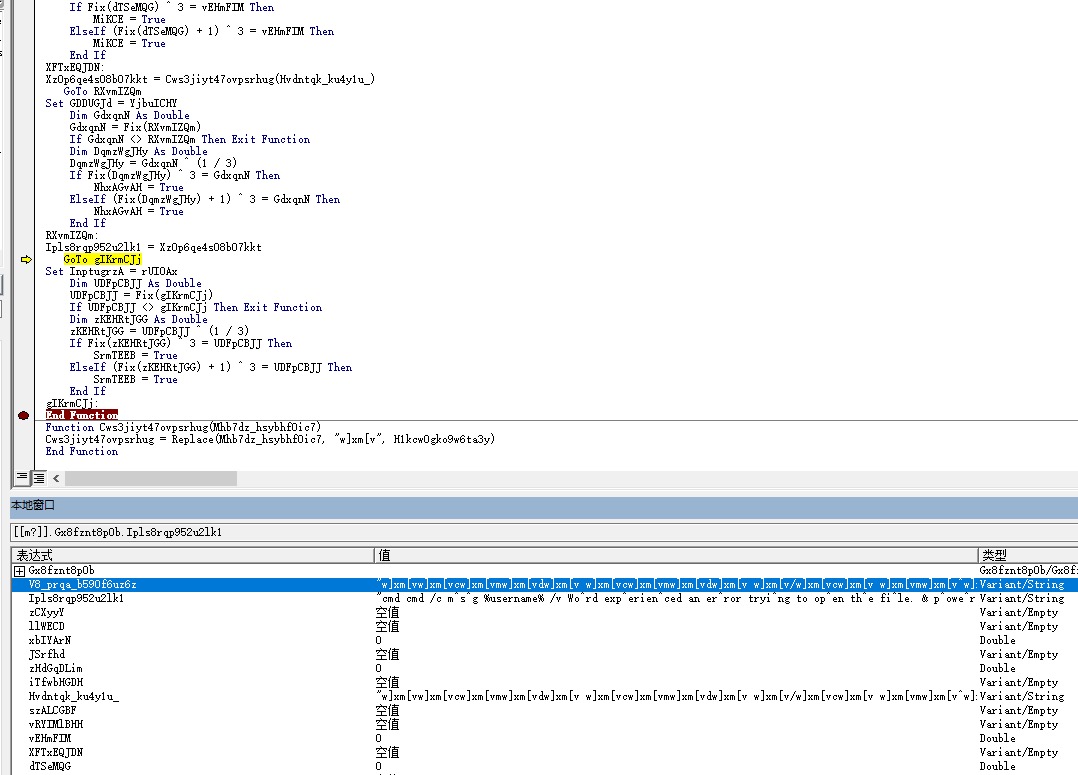Click the Function Cws3jiyt47ovpsrhug declaration line
1078x775 pixels.
(183, 427)
